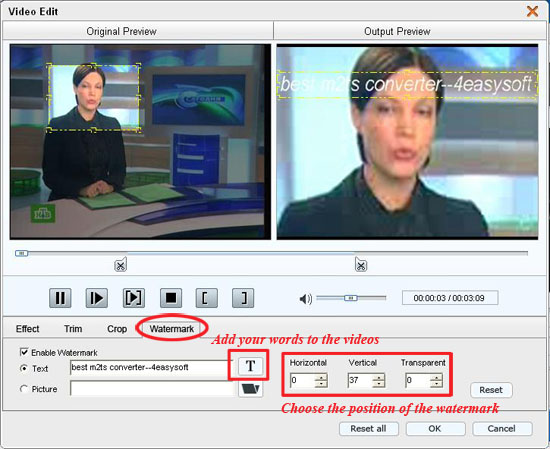
Task: Set trim end with right bracket button
Action: (x=243, y=298)
